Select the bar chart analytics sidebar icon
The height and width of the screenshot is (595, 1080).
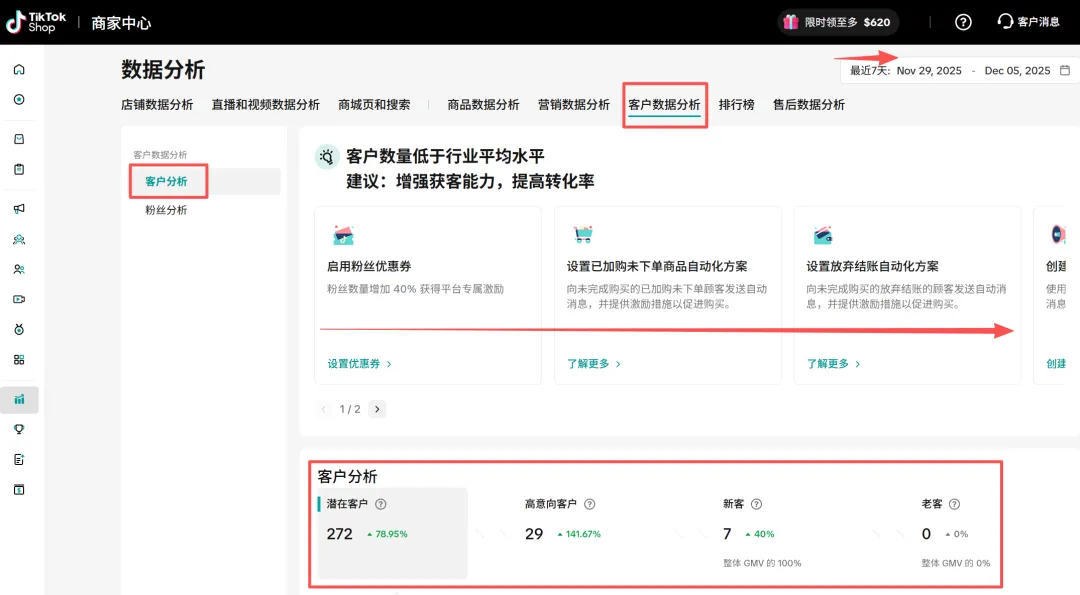pos(19,399)
